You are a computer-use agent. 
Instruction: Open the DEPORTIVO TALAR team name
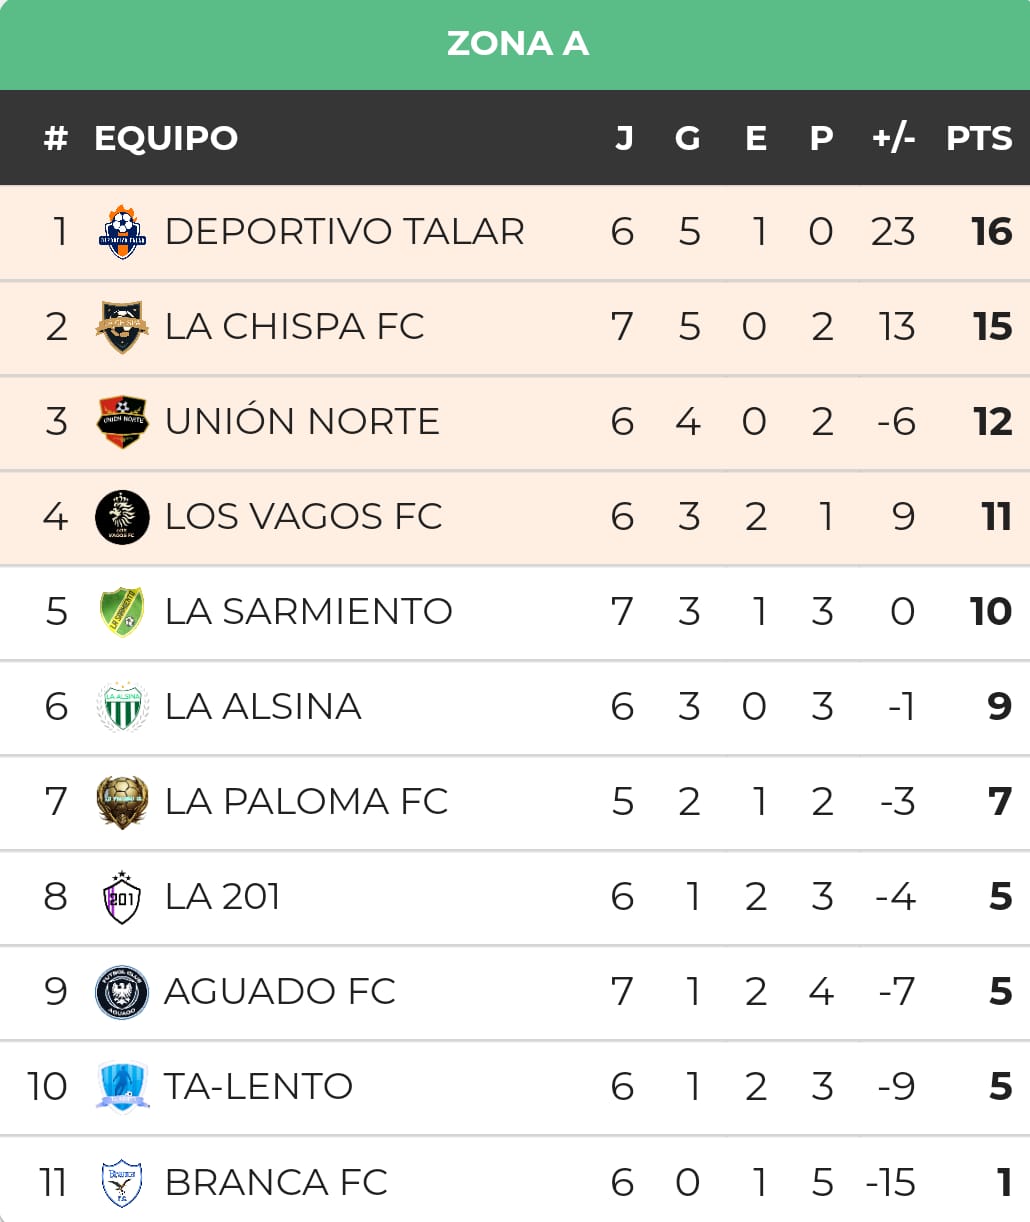[x=344, y=232]
